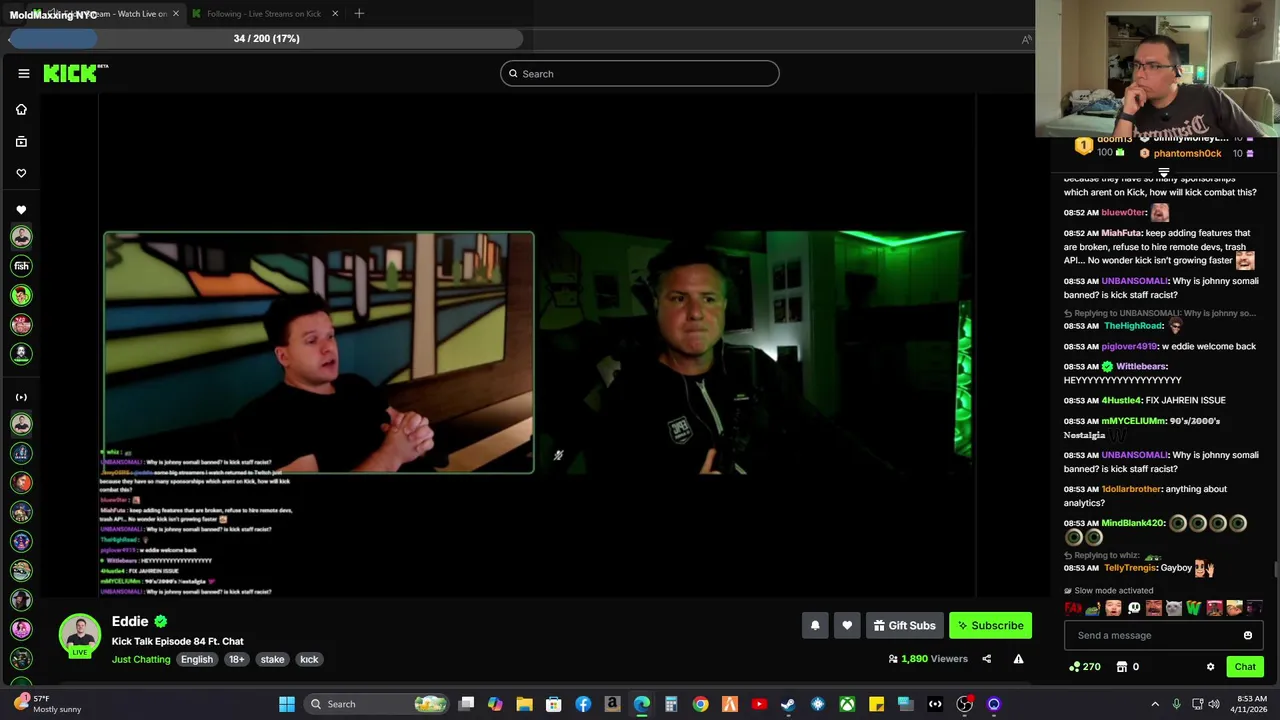Image resolution: width=1280 pixels, height=720 pixels.
Task: Switch to Following - Live Streams tab
Action: pos(264,14)
